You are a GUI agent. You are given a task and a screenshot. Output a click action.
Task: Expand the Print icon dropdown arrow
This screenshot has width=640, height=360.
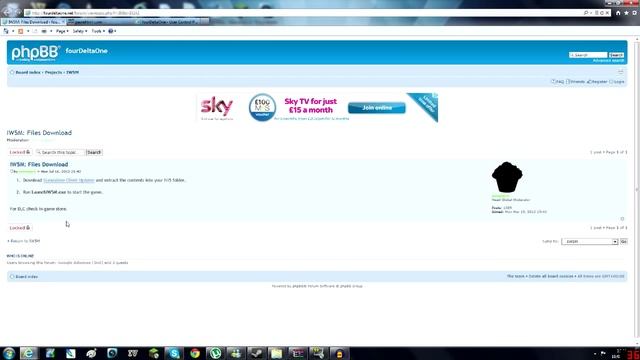tap(51, 31)
